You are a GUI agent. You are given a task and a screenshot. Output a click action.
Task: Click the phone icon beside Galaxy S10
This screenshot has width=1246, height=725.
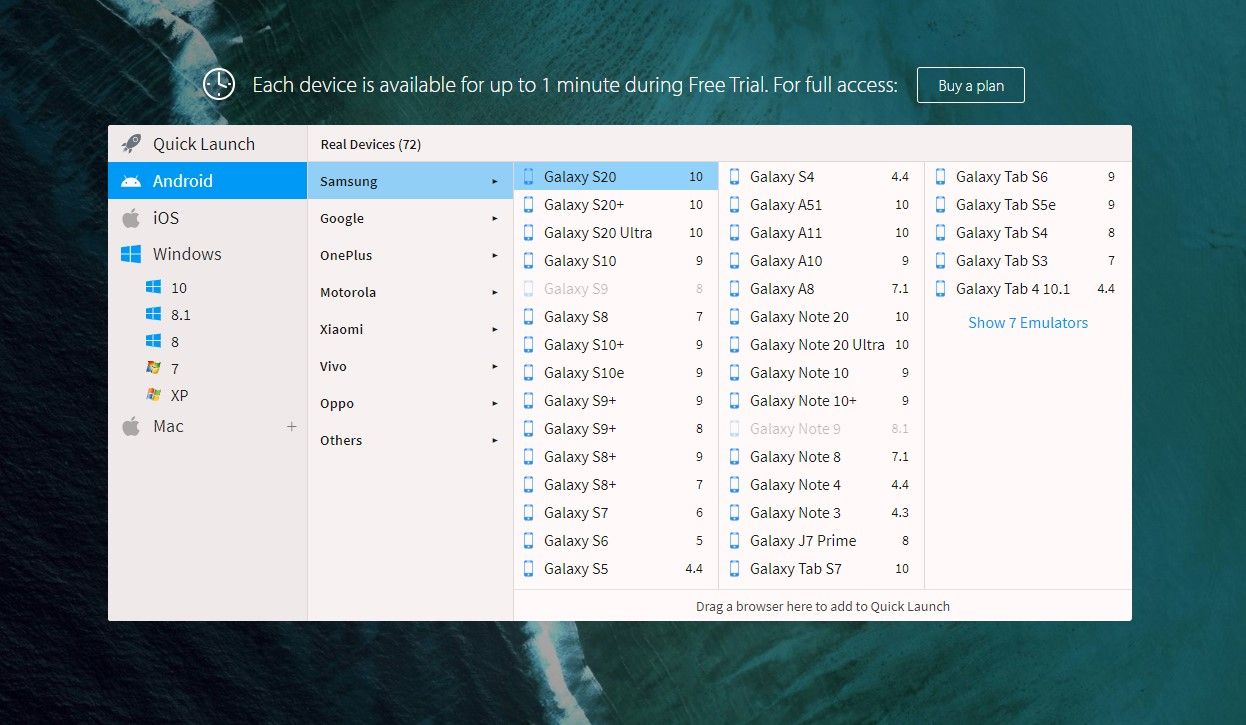(x=529, y=261)
